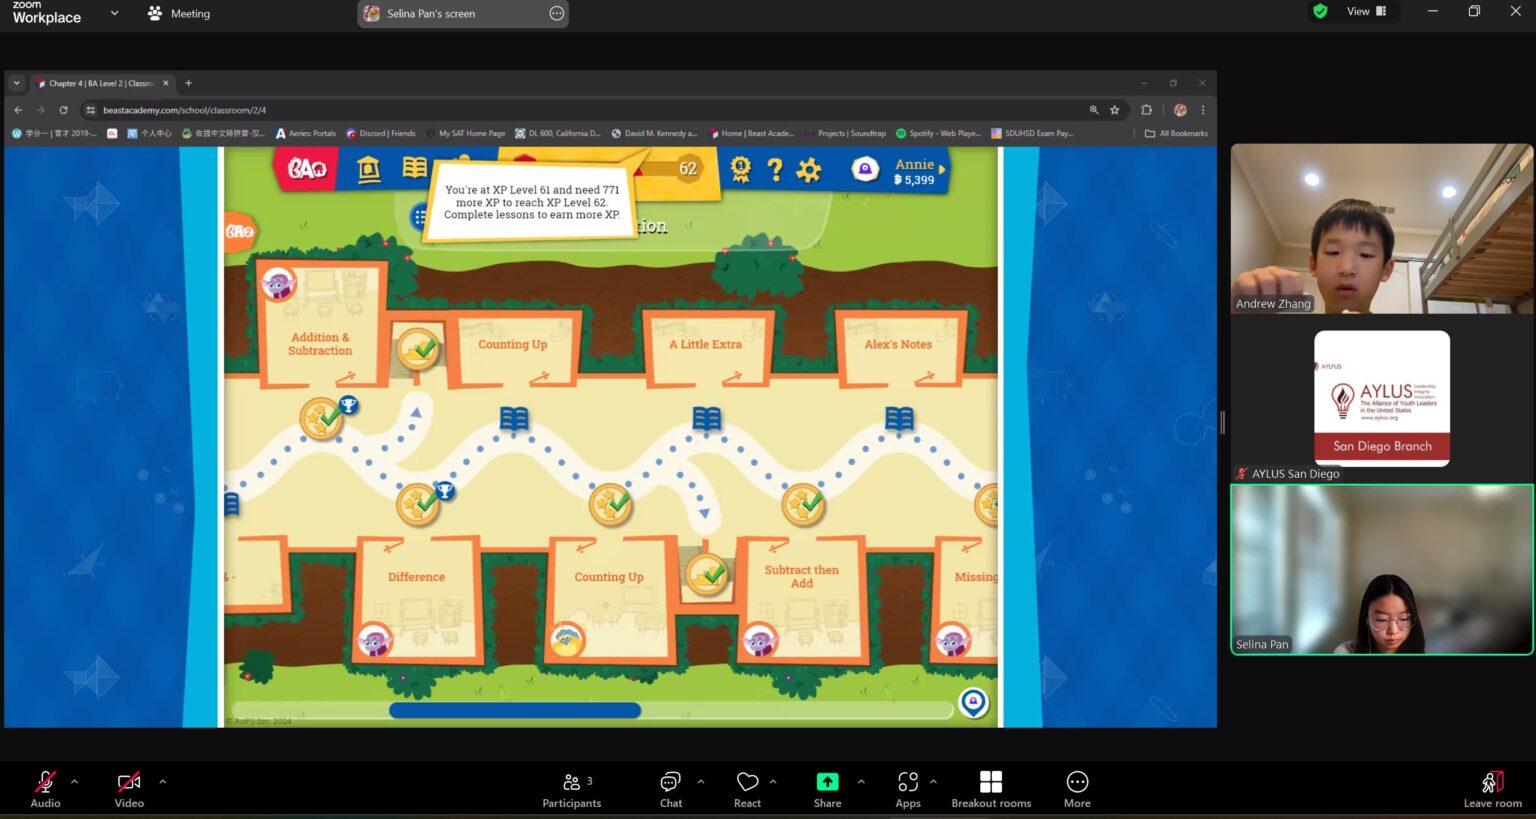Click the monster avatar in Subtract then Add

[760, 640]
